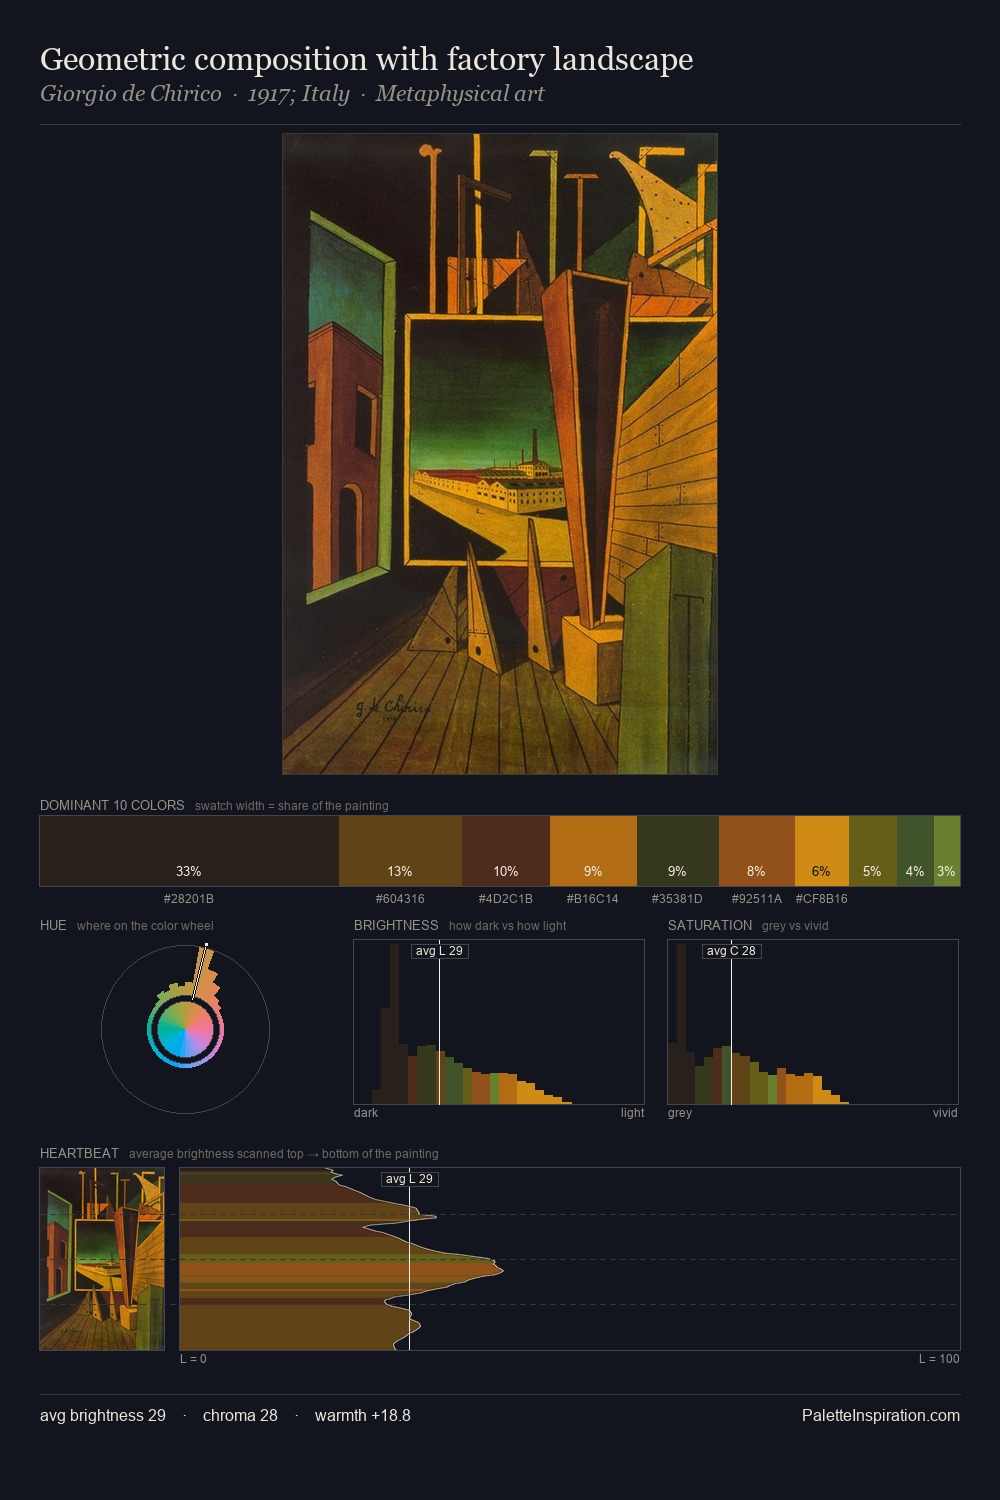This screenshot has height=1500, width=1000.
Task: Click the PaletteInspiration.com link
Action: point(880,1415)
